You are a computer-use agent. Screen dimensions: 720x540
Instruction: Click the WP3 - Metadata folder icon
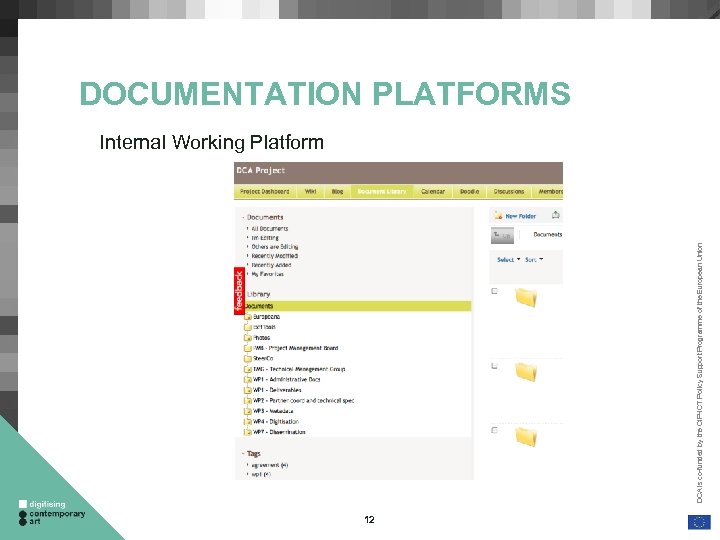coord(248,411)
